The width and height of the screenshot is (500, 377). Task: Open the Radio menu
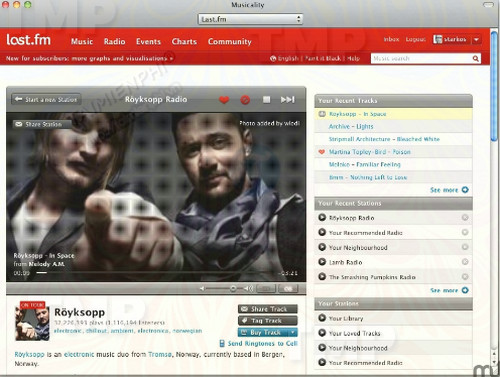[x=114, y=41]
